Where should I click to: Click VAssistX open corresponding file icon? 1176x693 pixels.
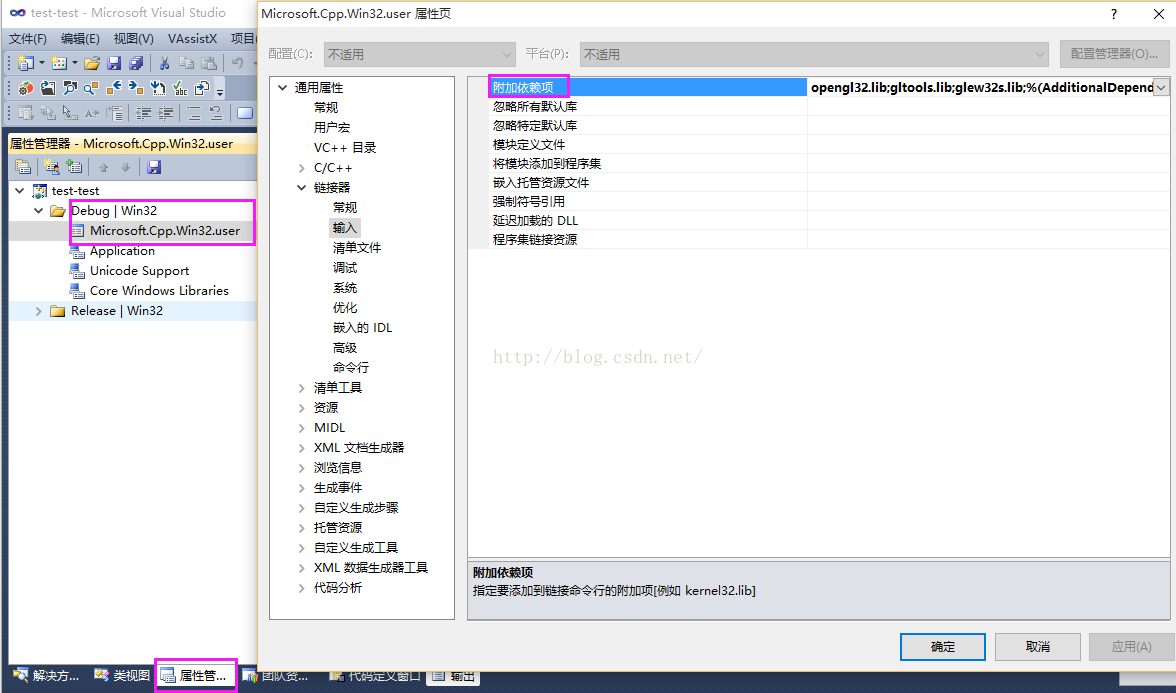click(202, 88)
